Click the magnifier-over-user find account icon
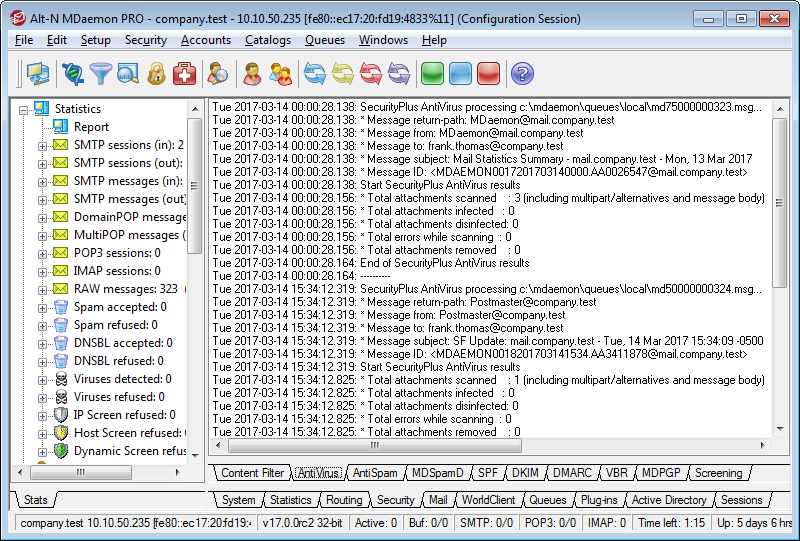Screen dimensions: 800x541 point(217,73)
